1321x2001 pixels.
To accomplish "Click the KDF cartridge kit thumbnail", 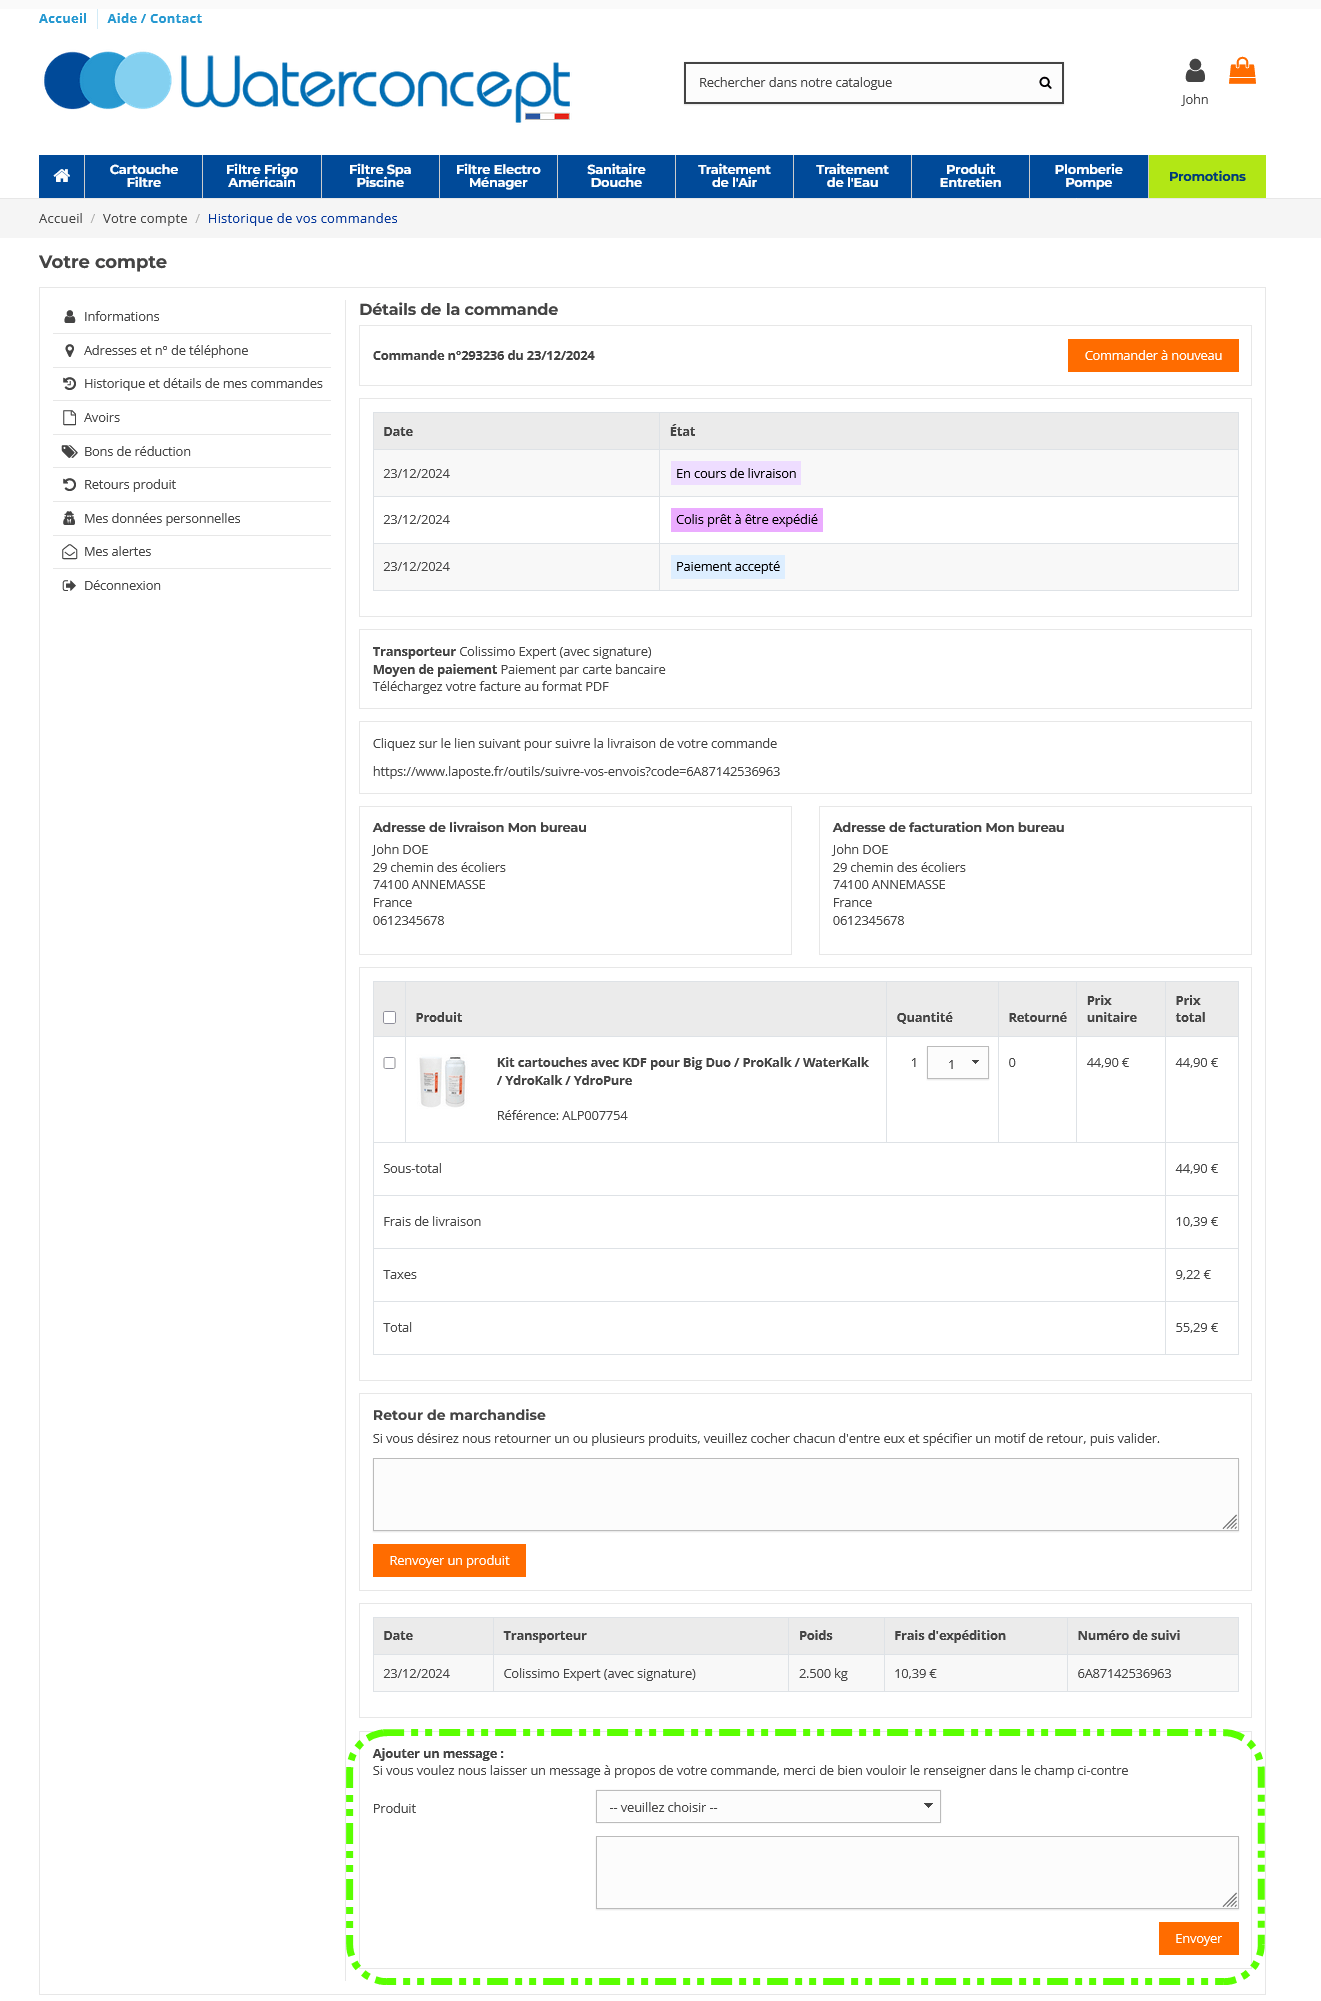I will 443,1081.
